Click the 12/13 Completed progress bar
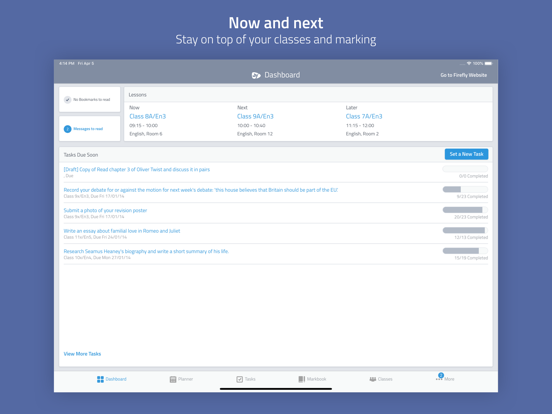The image size is (552, 414). (x=465, y=230)
